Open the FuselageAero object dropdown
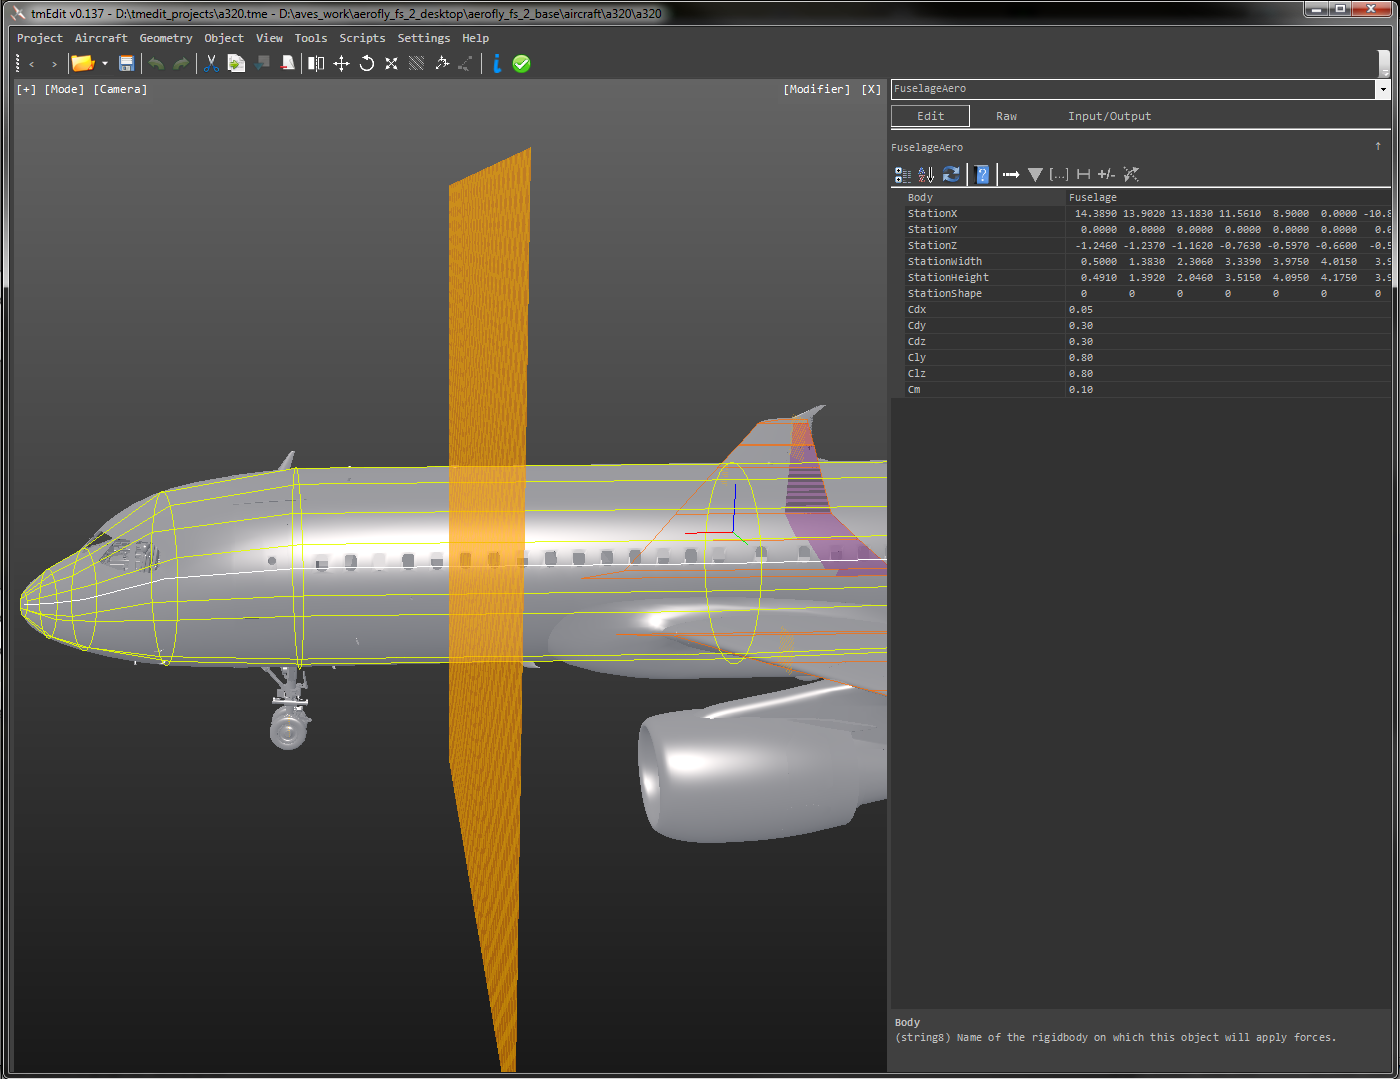 tap(1383, 90)
